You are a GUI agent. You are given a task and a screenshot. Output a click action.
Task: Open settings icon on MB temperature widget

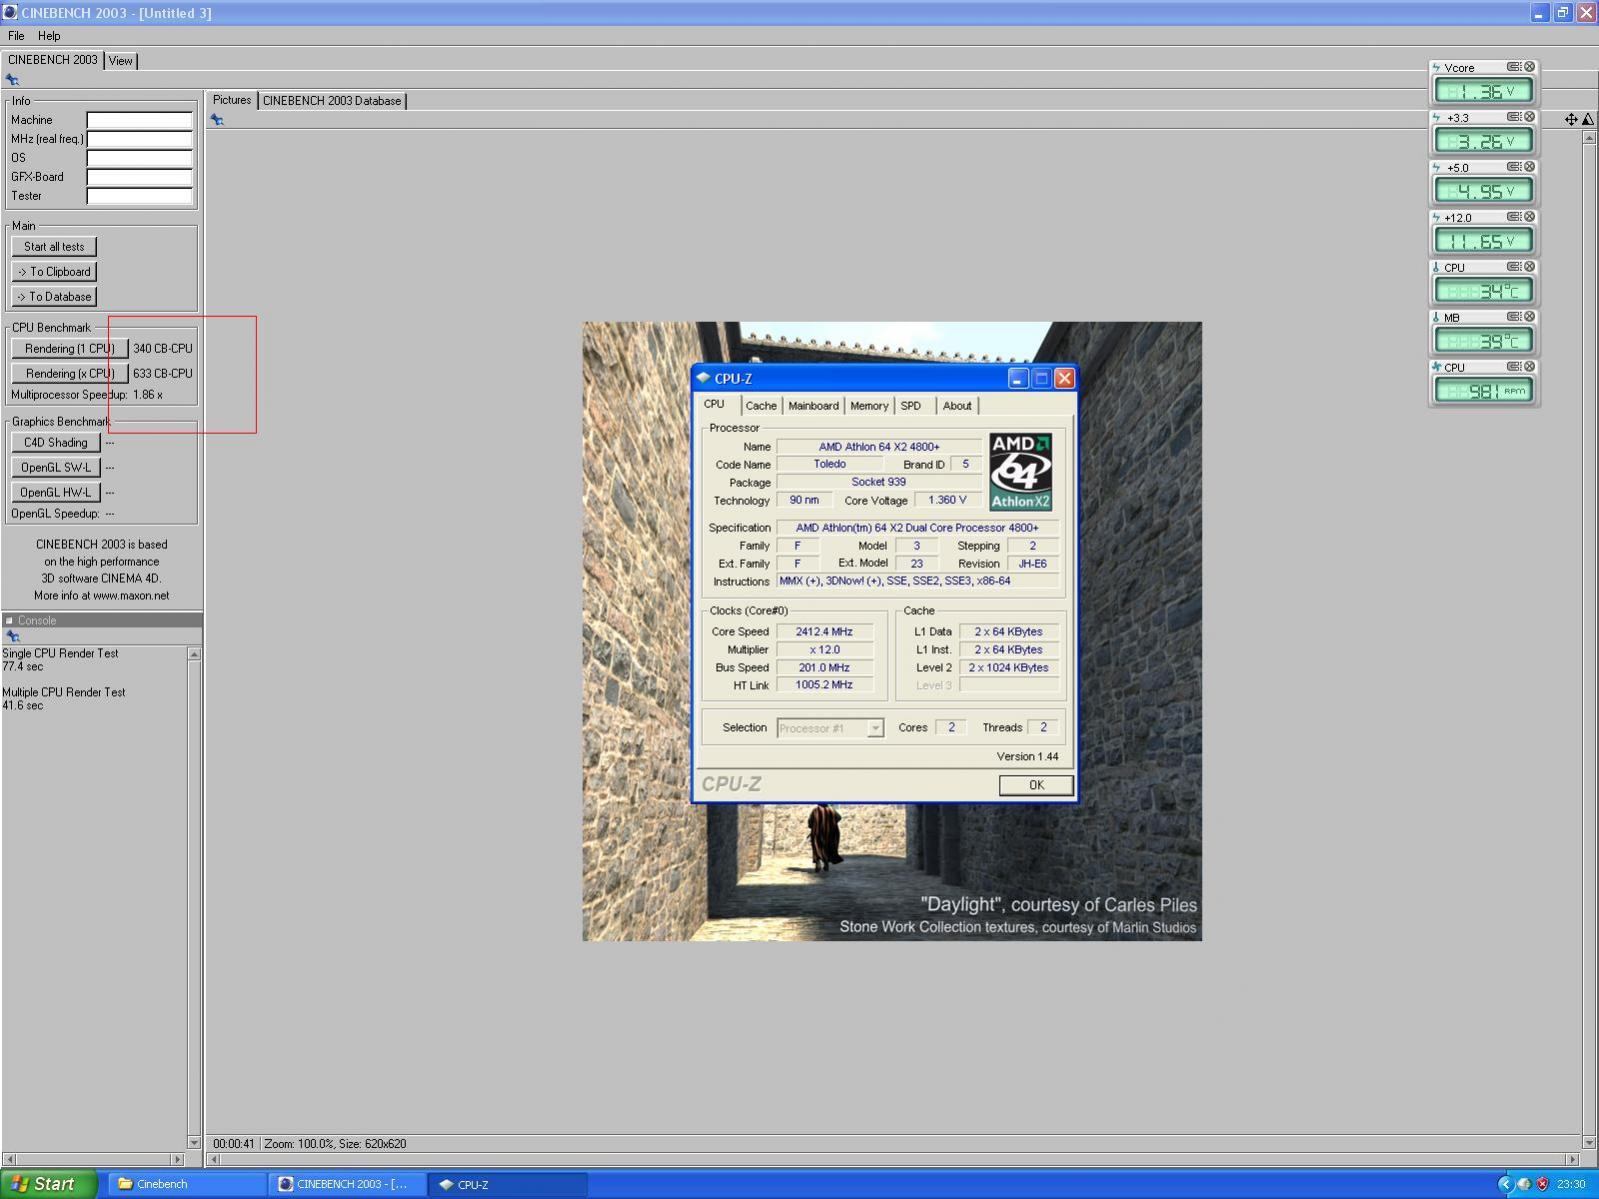1514,317
